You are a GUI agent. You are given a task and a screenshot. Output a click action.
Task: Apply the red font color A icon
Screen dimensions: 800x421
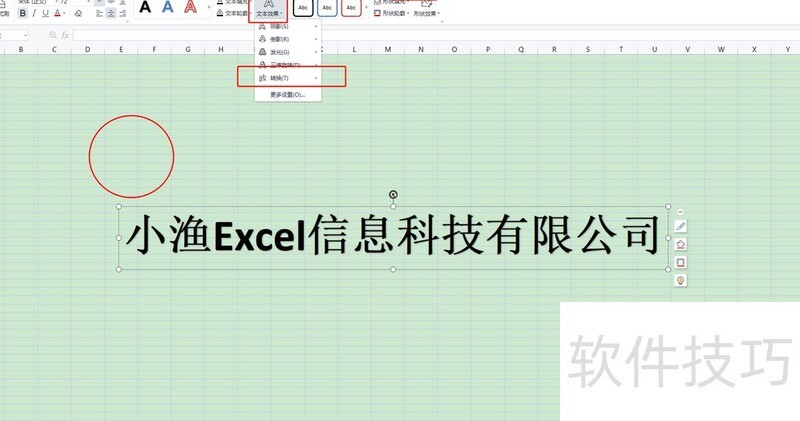click(57, 13)
